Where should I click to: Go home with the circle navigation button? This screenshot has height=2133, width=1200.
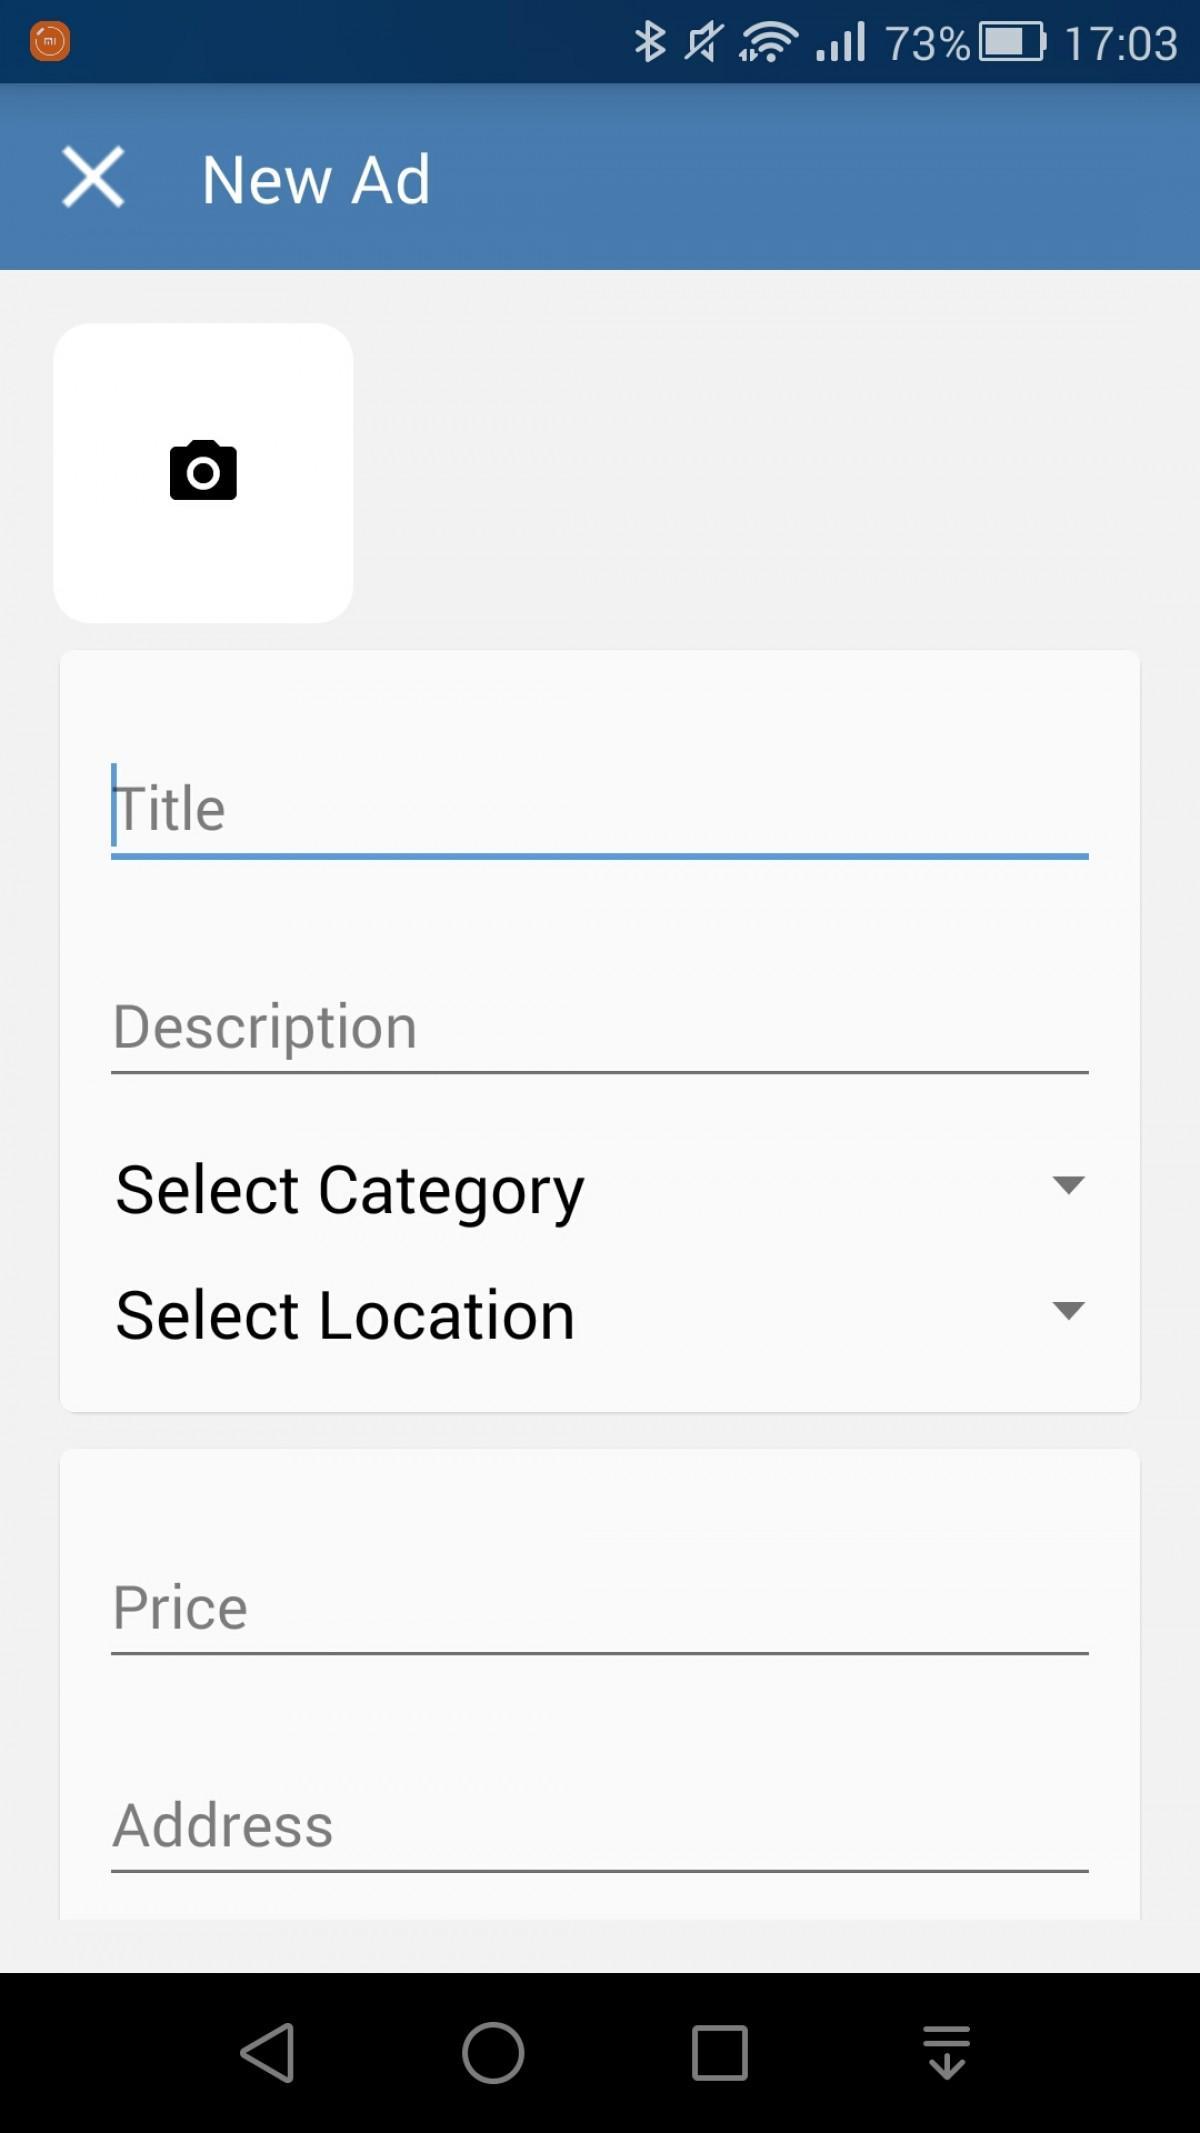[x=493, y=2052]
